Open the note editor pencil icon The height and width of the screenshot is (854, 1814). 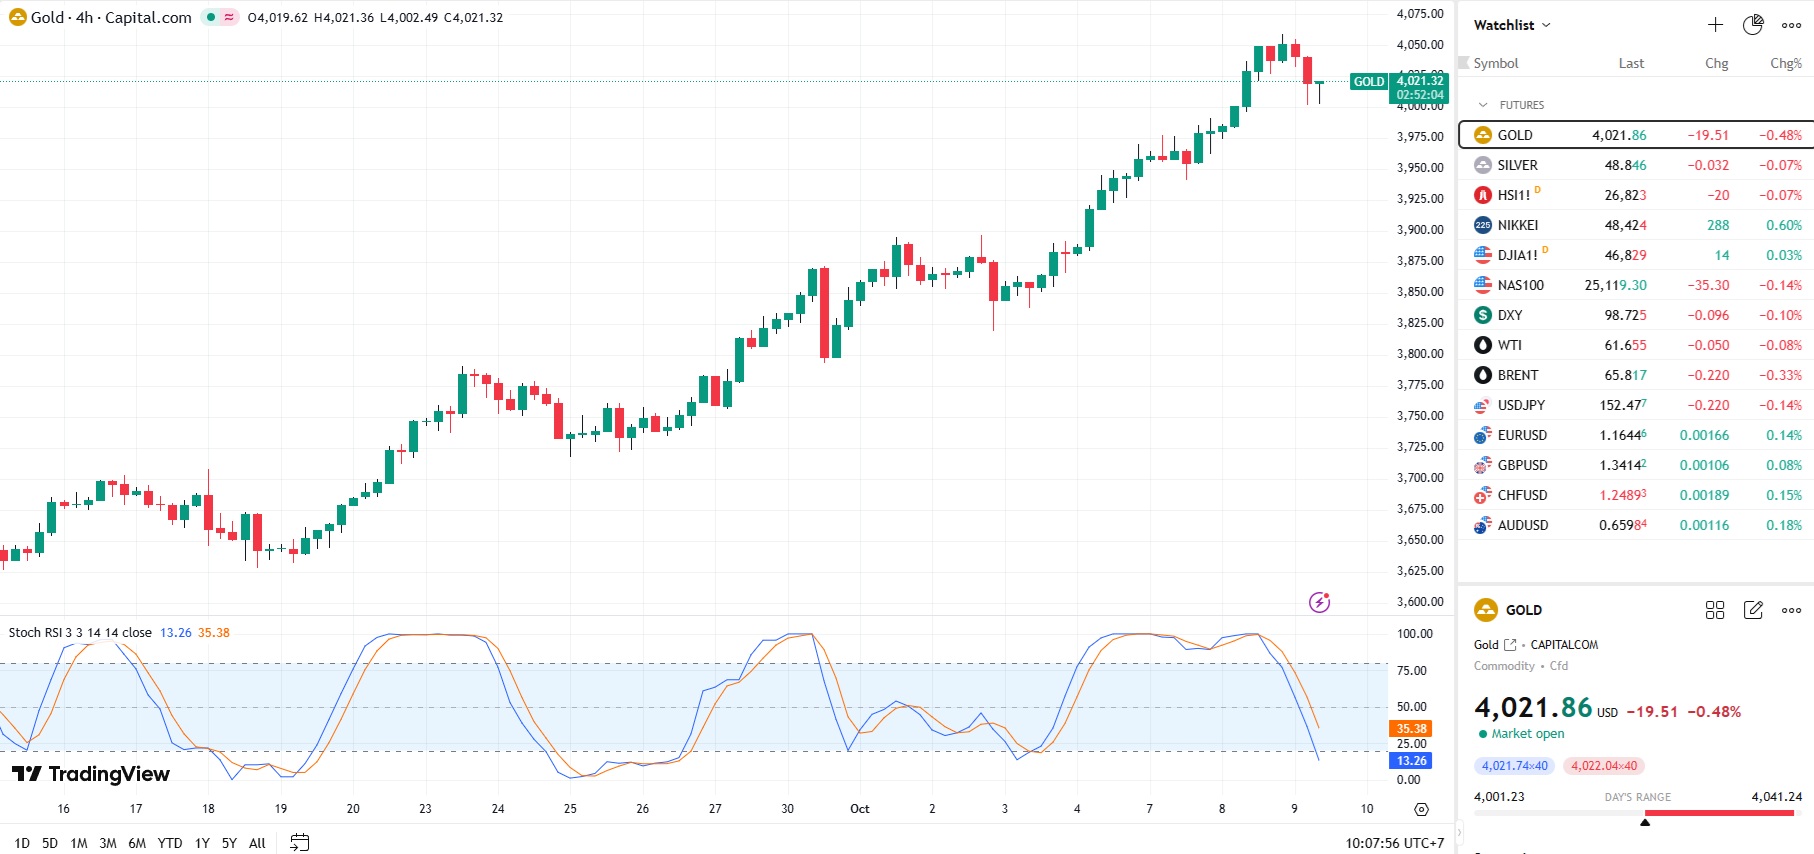[1753, 610]
